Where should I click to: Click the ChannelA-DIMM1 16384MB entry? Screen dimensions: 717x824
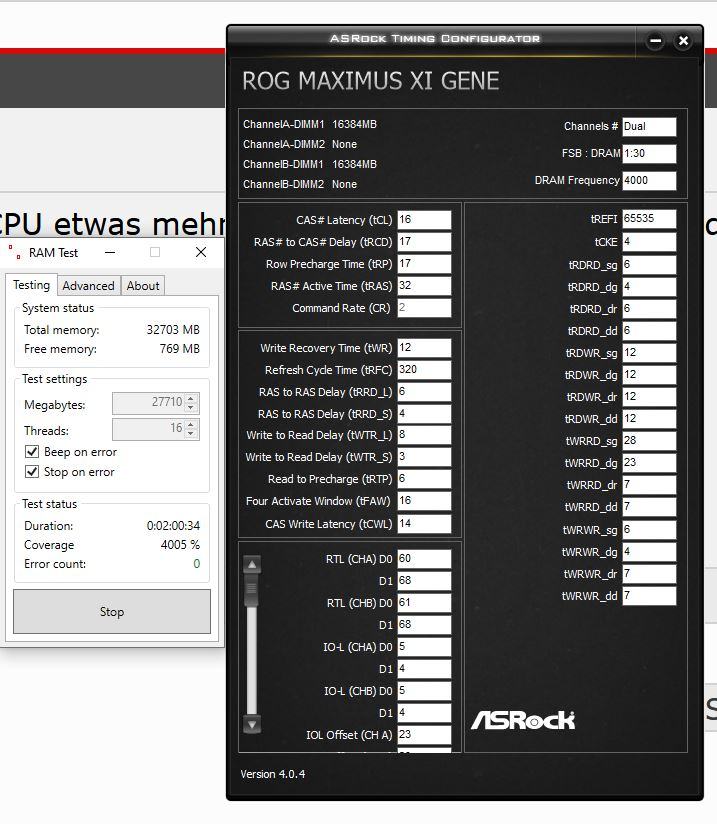pyautogui.click(x=310, y=125)
